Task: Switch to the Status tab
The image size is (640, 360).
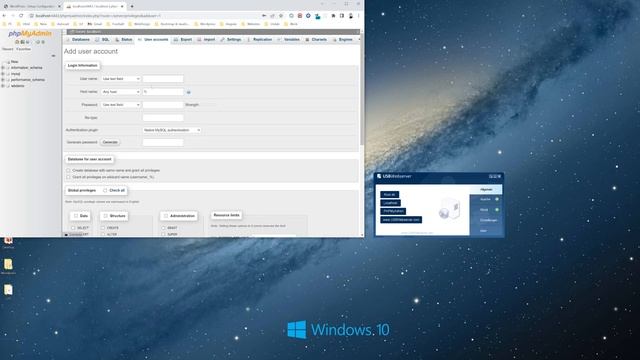Action: [x=124, y=40]
